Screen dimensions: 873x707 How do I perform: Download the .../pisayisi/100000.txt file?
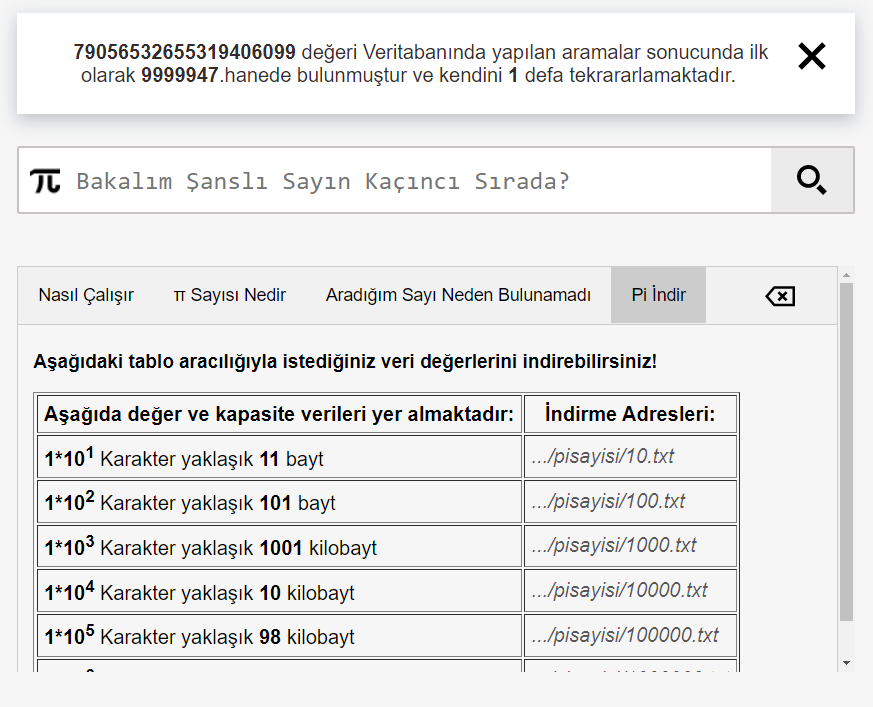[x=625, y=635]
